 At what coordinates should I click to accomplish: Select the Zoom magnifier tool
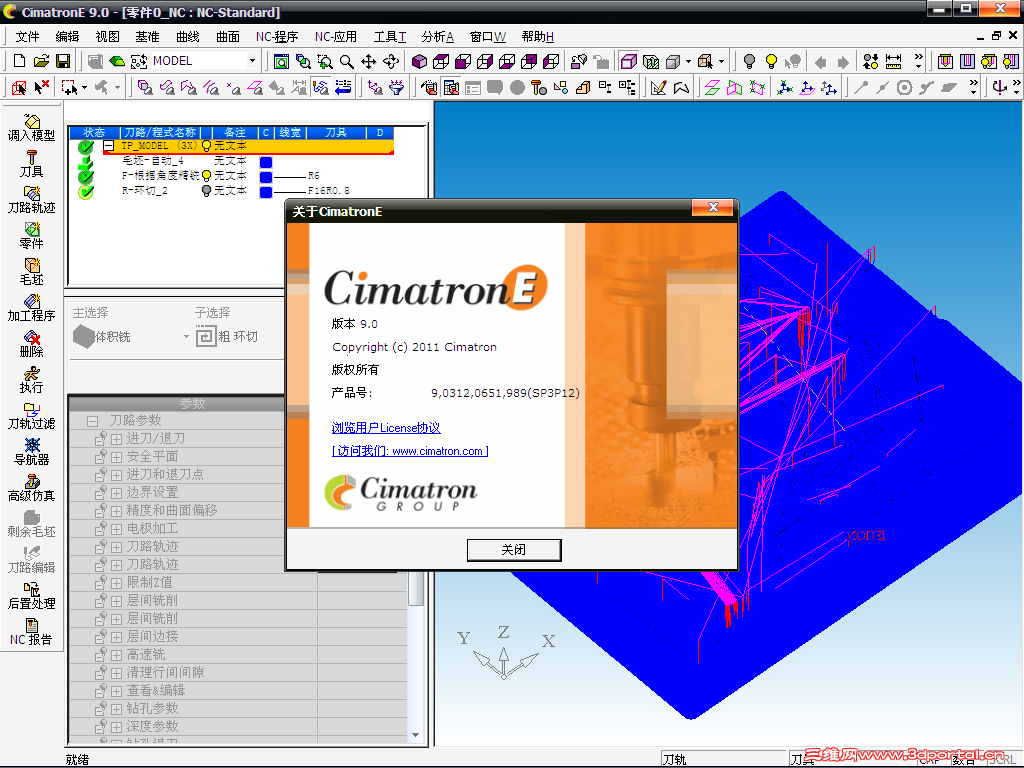coord(347,61)
